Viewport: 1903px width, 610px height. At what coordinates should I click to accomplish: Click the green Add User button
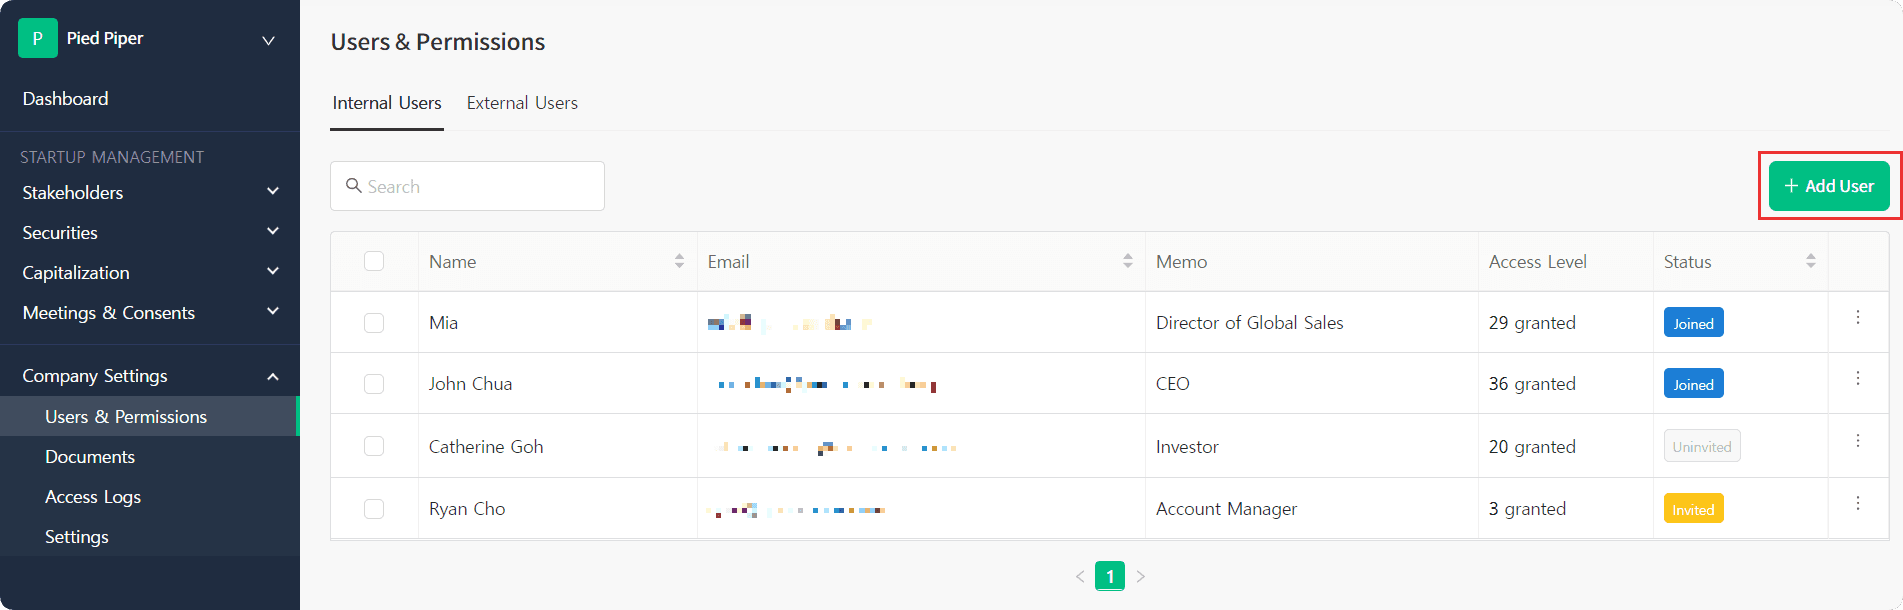pos(1829,186)
